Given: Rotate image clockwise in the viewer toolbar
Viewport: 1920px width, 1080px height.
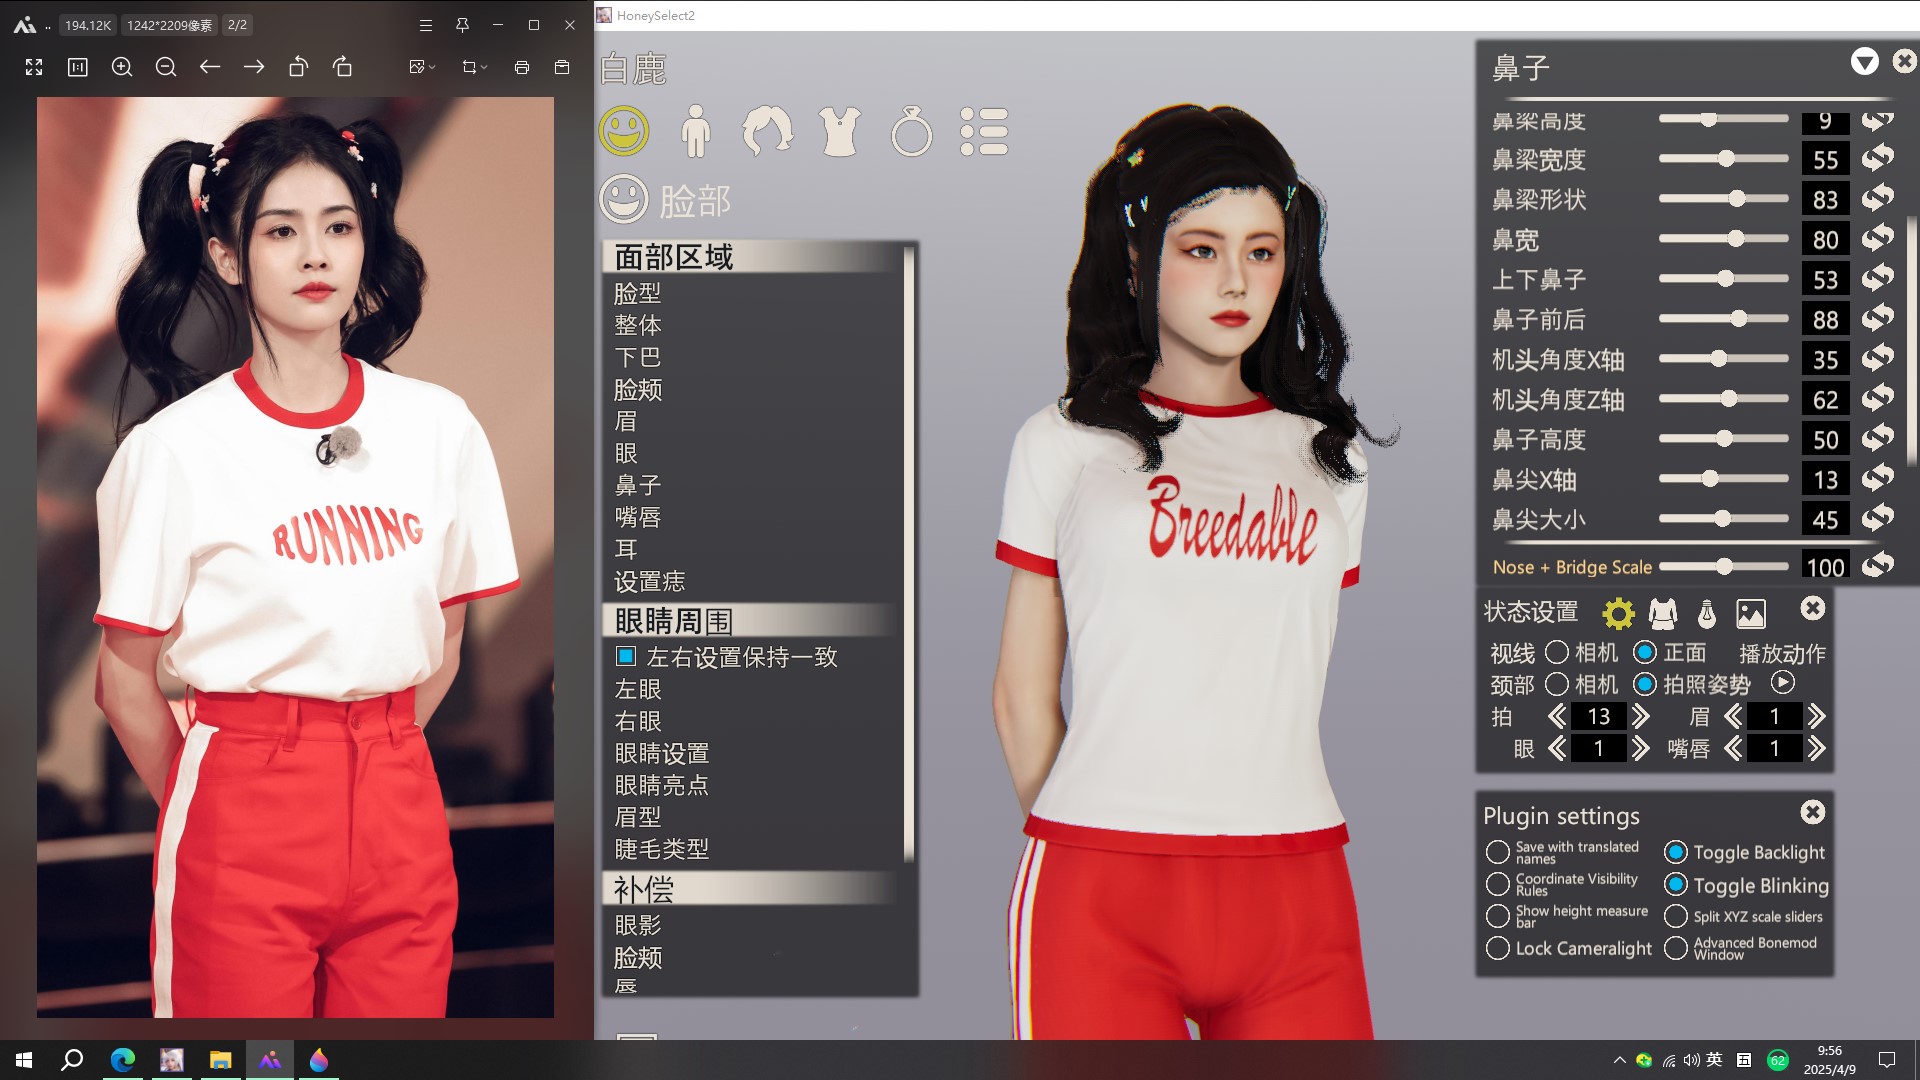Looking at the screenshot, I should click(x=342, y=67).
